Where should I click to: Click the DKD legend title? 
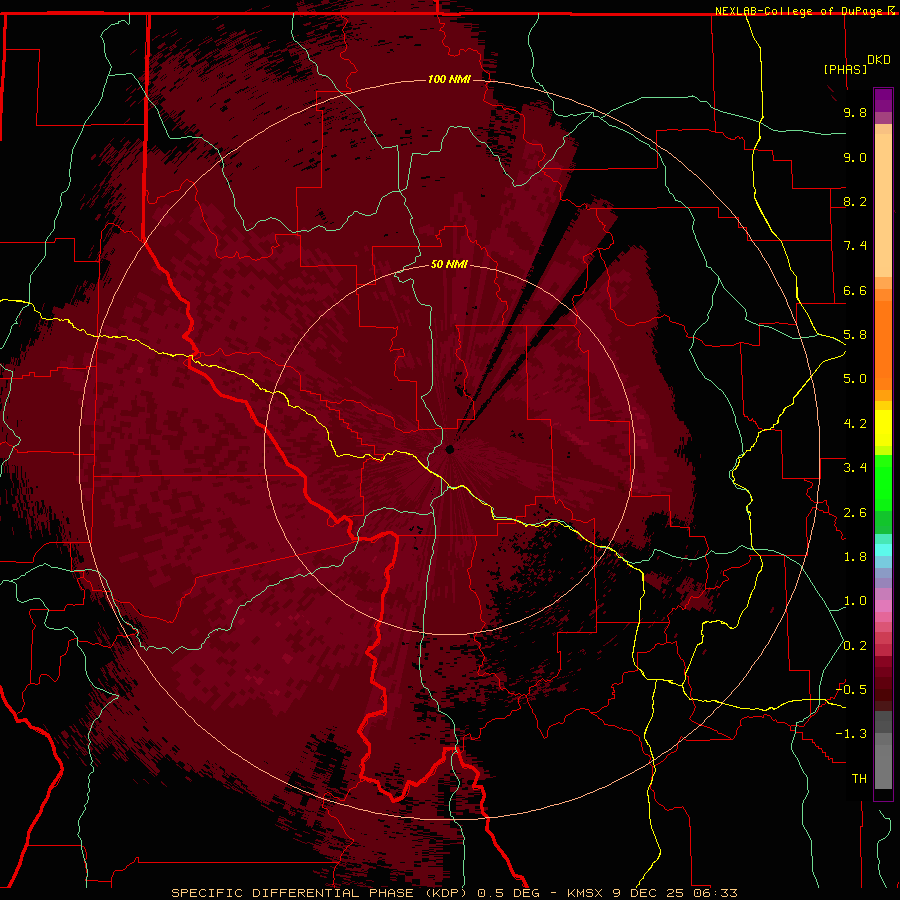pos(878,60)
